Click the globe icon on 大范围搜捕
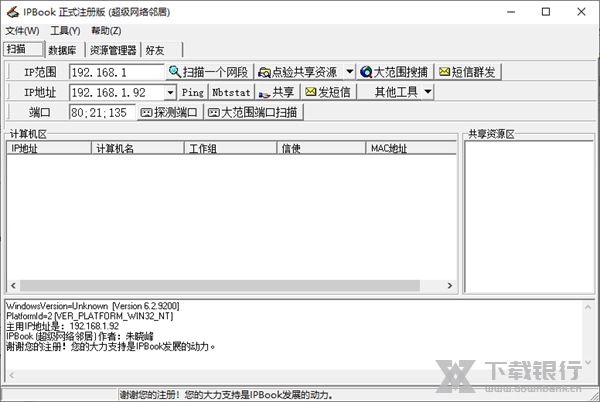Image resolution: width=600 pixels, height=402 pixels. click(366, 72)
